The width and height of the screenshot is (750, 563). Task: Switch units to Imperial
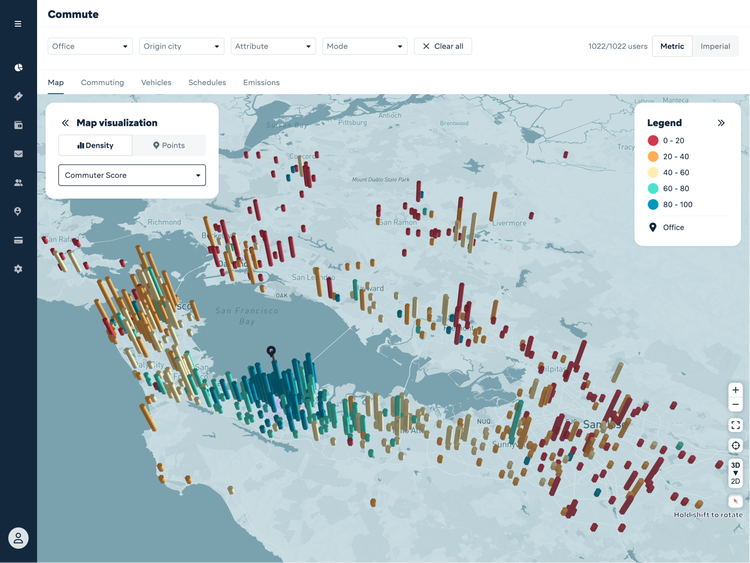point(715,46)
